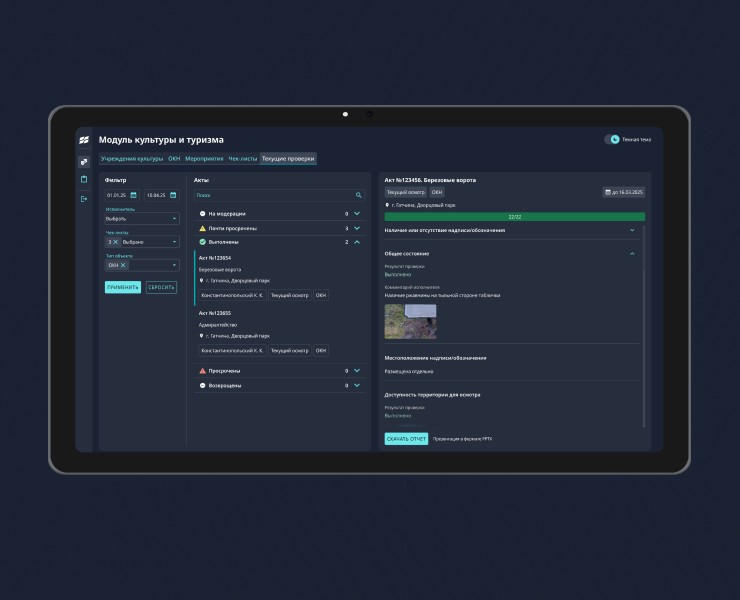
Task: Open calendar for start date 01.01.25
Action: [x=133, y=195]
